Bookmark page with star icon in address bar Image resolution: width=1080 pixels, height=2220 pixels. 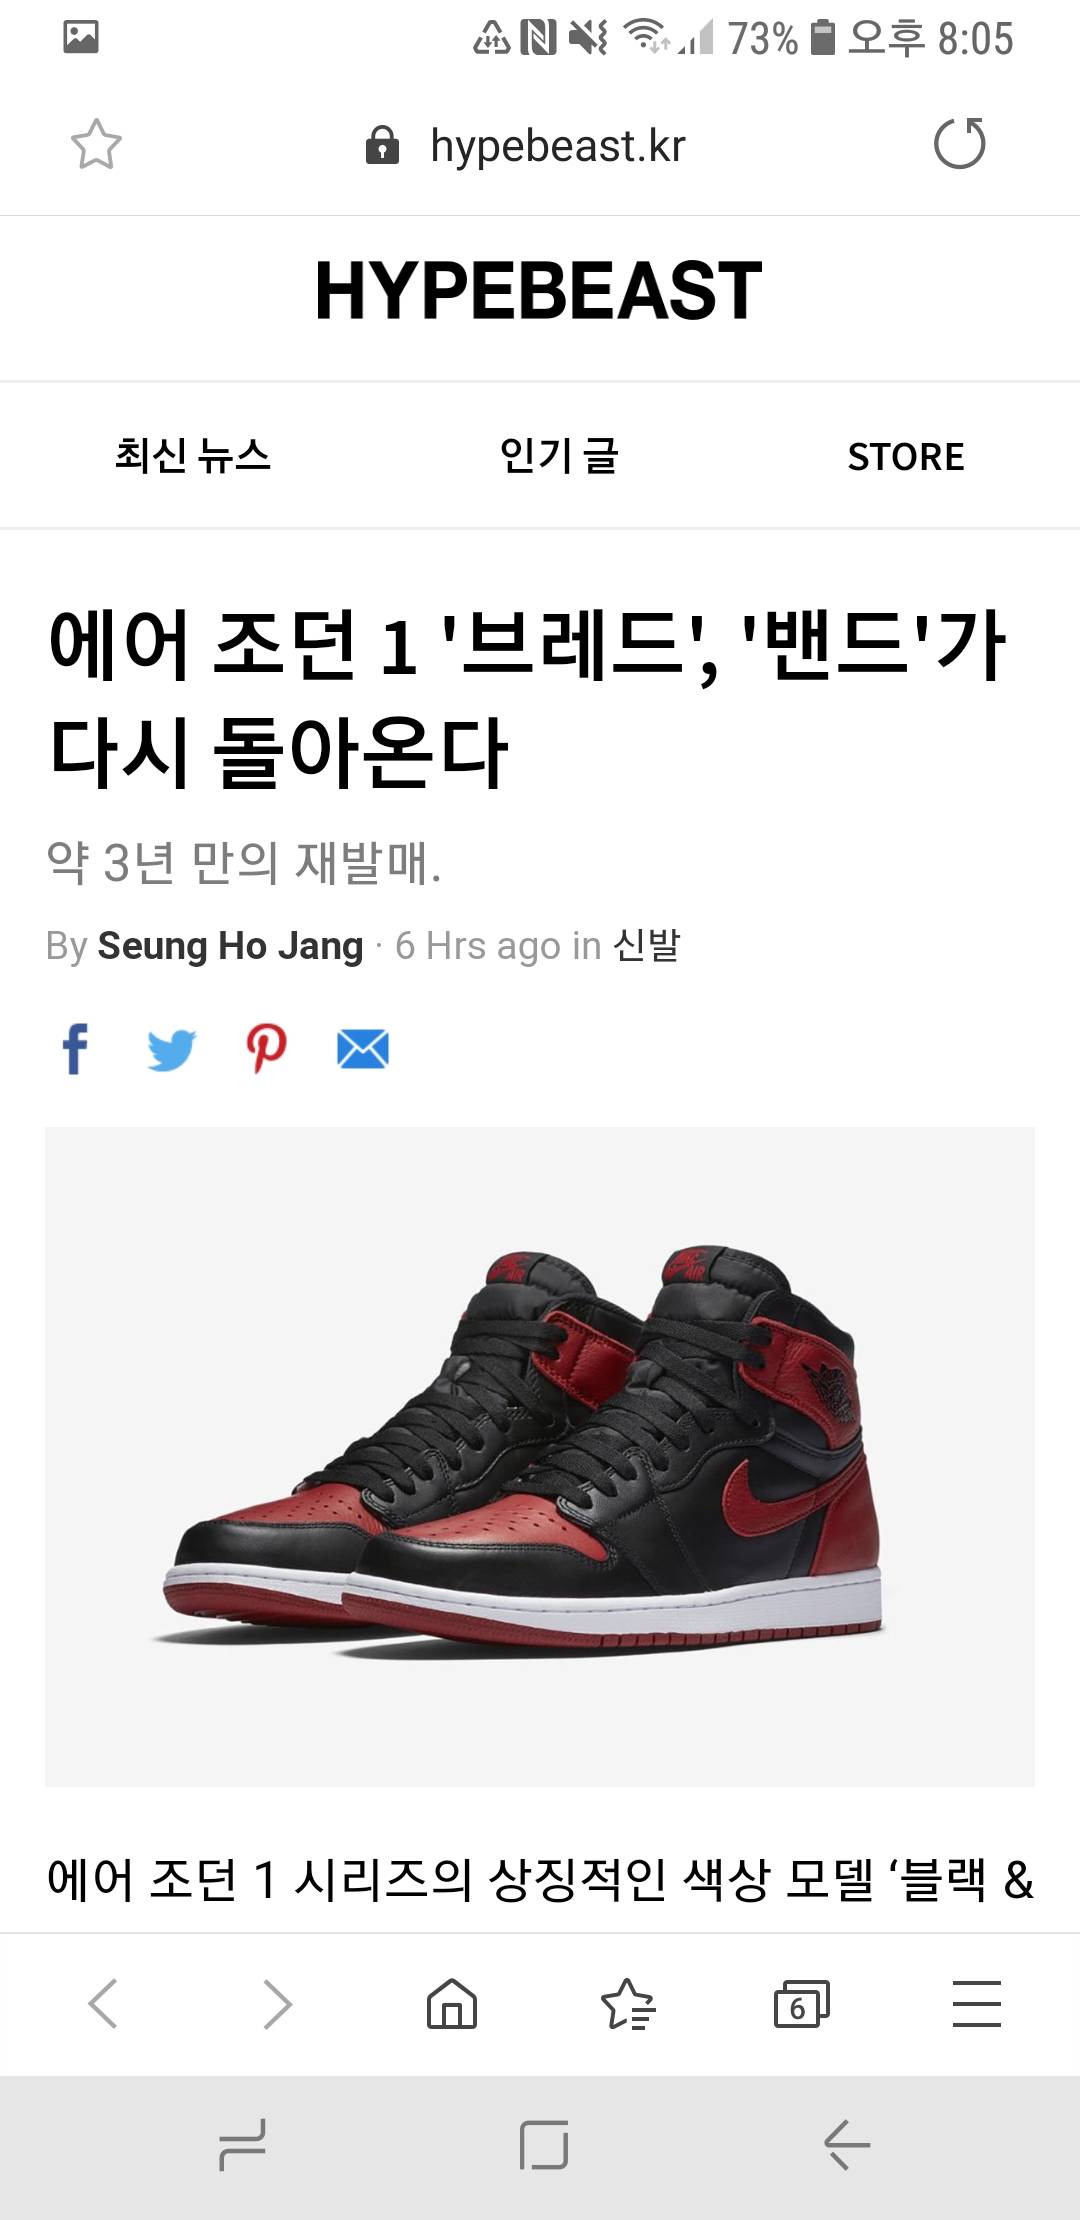[96, 144]
